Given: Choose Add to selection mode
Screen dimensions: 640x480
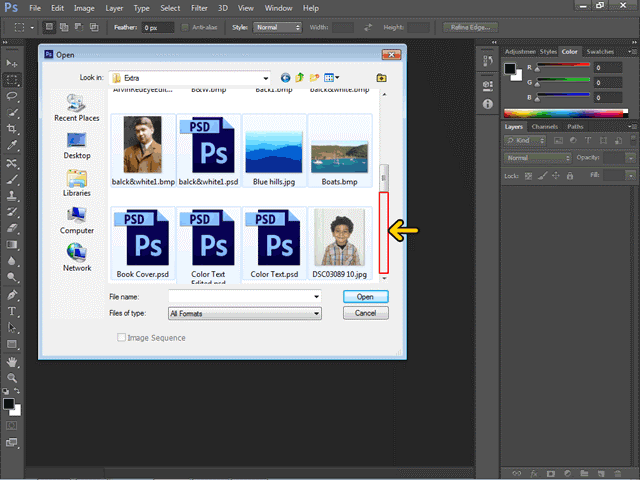Looking at the screenshot, I should pyautogui.click(x=64, y=27).
